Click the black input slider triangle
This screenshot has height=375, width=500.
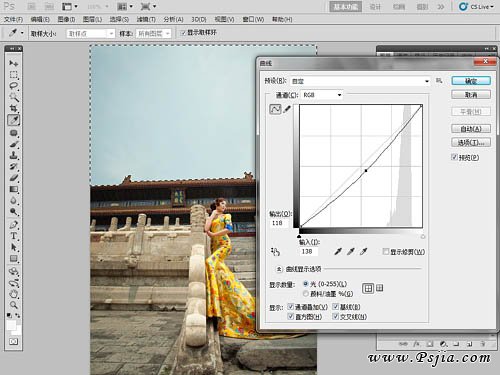(x=299, y=236)
